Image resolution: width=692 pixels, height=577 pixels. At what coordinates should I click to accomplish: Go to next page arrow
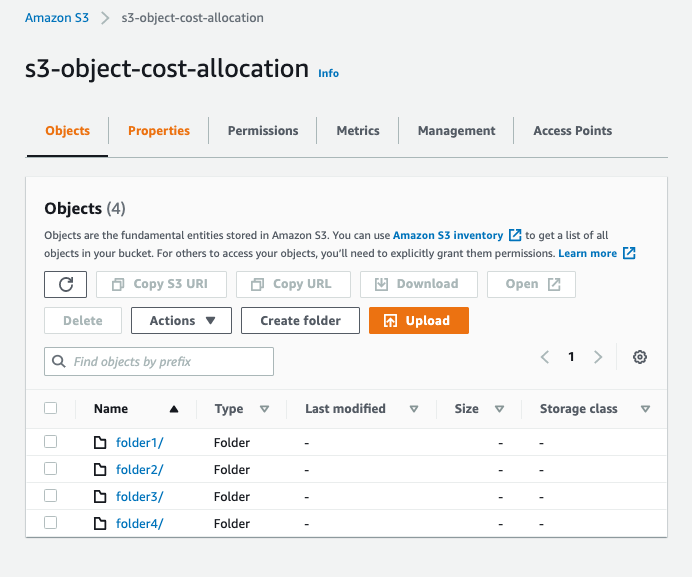pyautogui.click(x=598, y=357)
